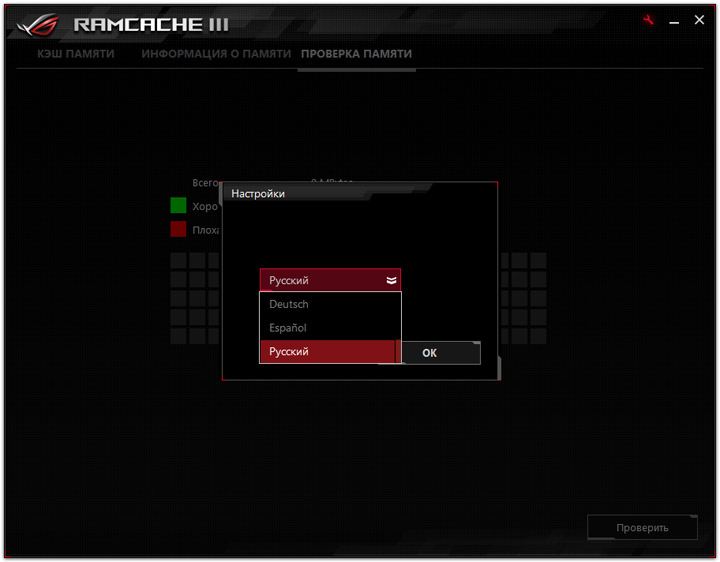Choose Español from the language list
The image size is (720, 562).
[x=328, y=328]
